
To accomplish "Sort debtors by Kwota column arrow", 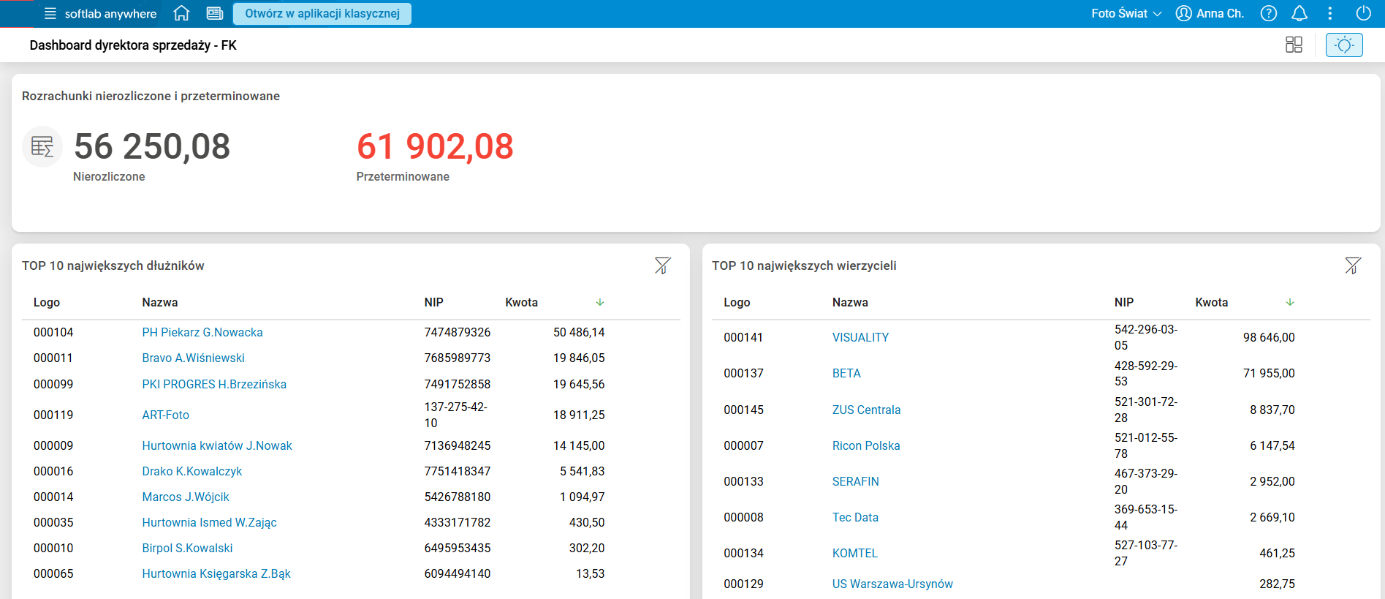I will (x=600, y=302).
